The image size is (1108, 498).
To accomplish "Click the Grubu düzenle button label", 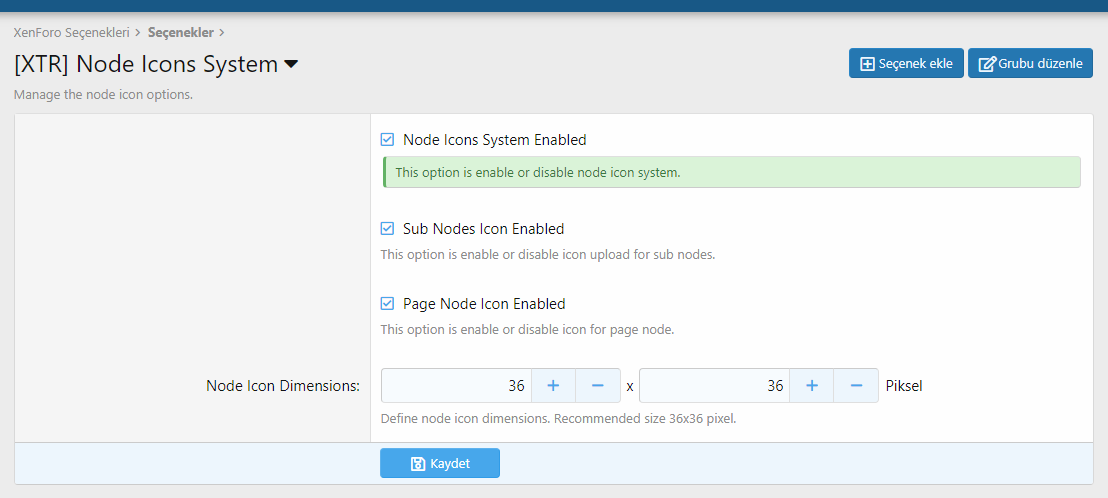I will pyautogui.click(x=1040, y=64).
